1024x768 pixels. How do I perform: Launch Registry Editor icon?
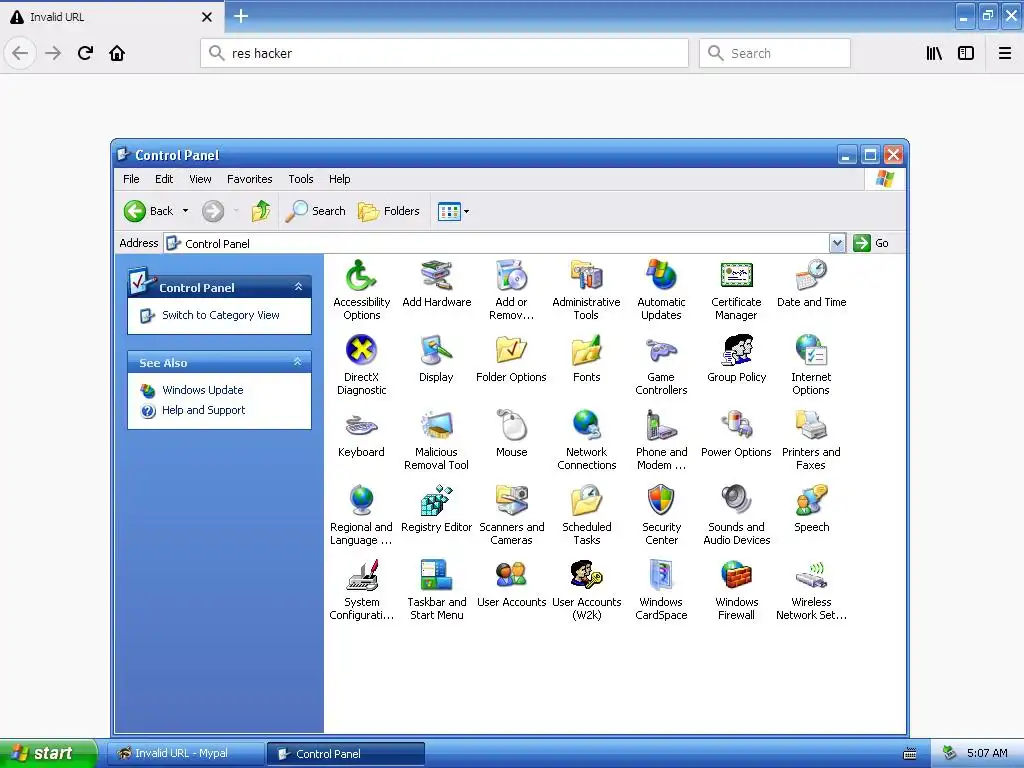coord(436,509)
